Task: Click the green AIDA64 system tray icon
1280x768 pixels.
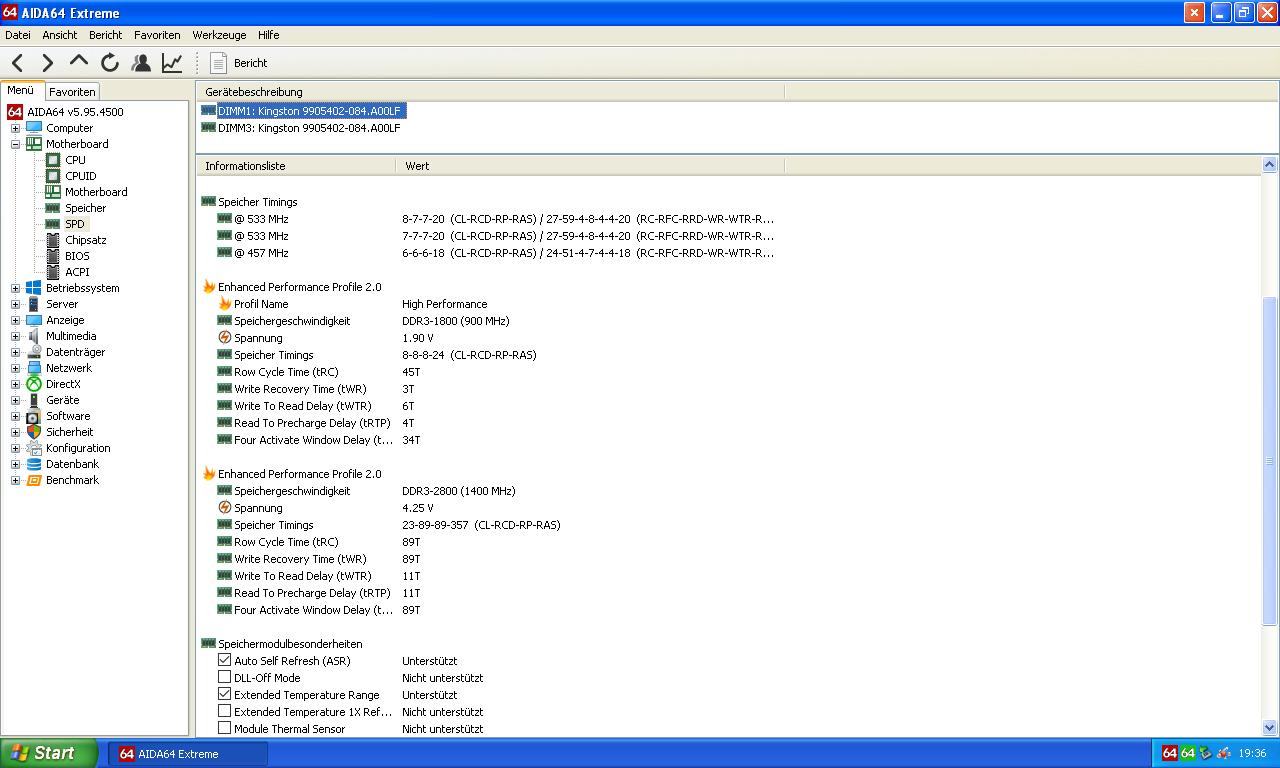Action: (1187, 753)
